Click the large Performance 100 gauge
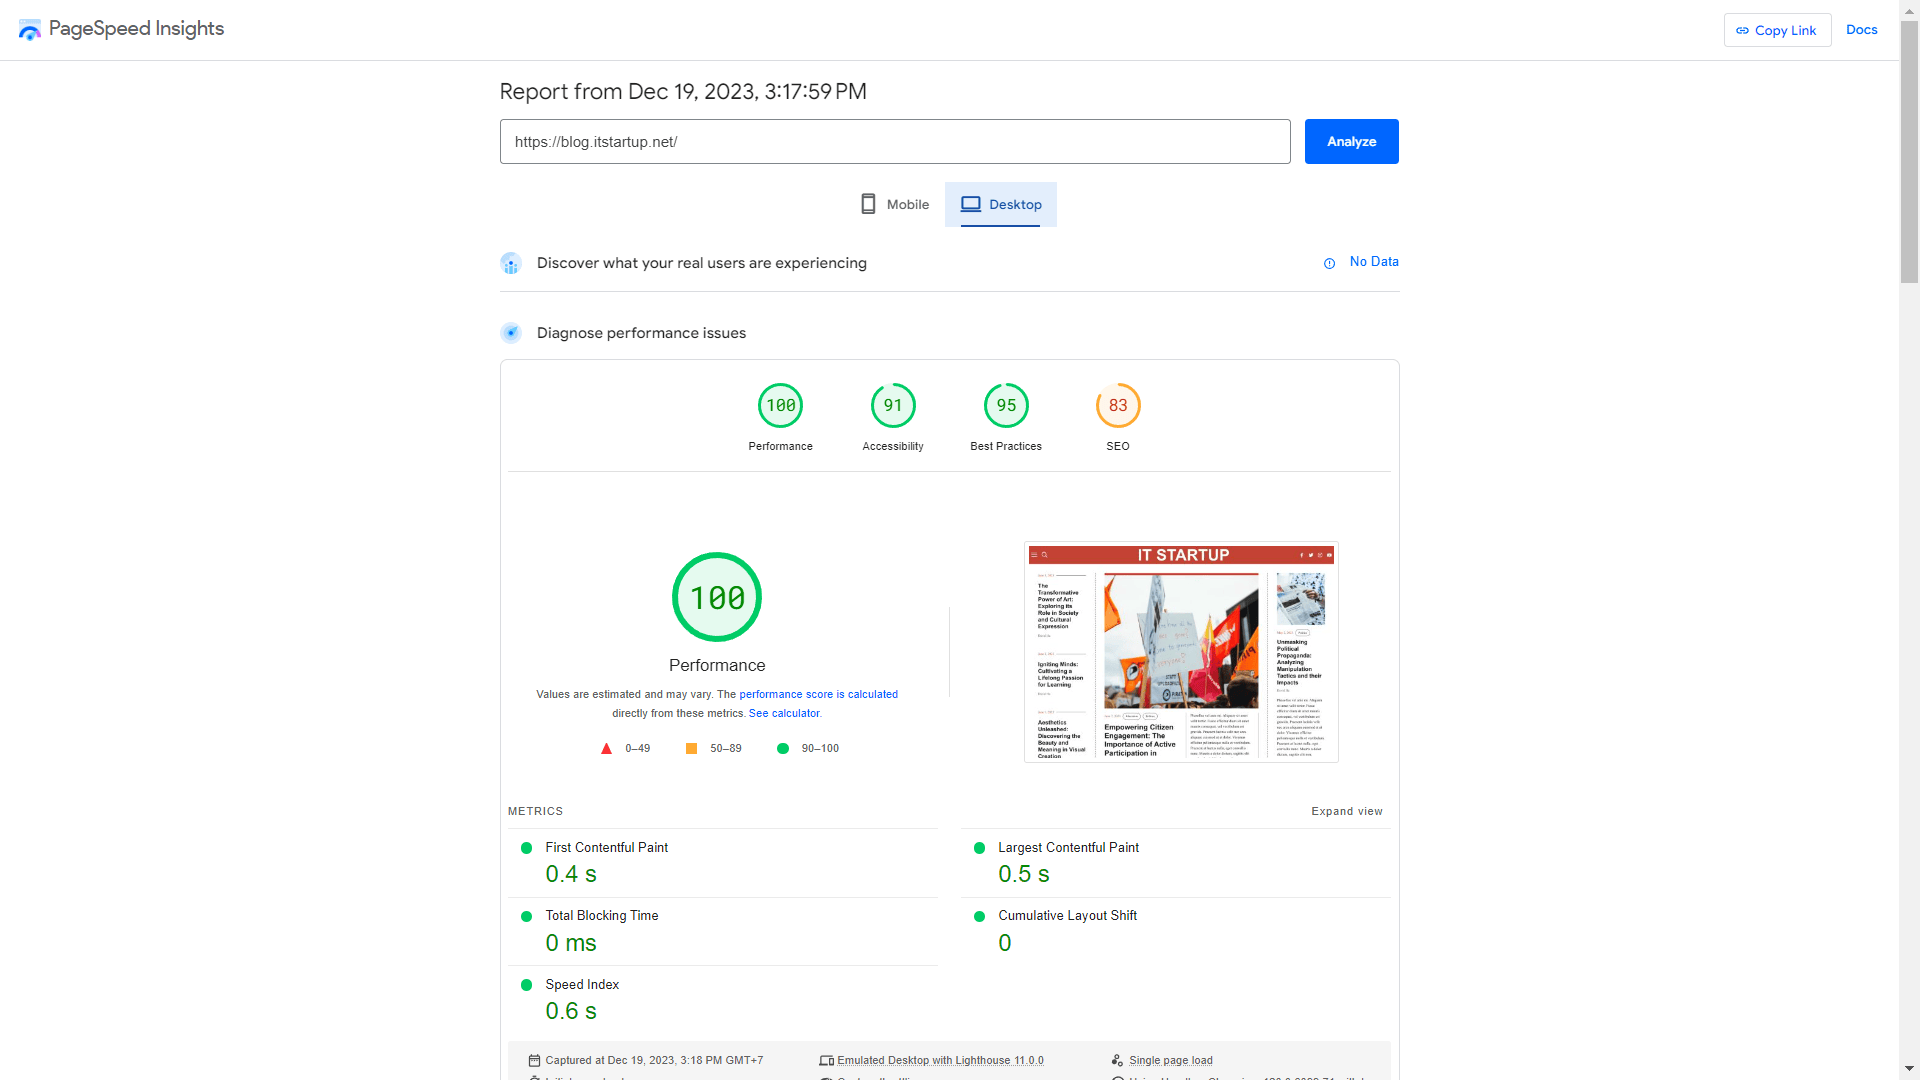The image size is (1920, 1080). 717,597
